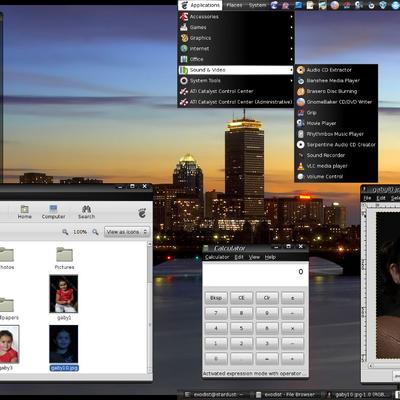
Task: Launch Movie Player
Action: [x=336, y=123]
